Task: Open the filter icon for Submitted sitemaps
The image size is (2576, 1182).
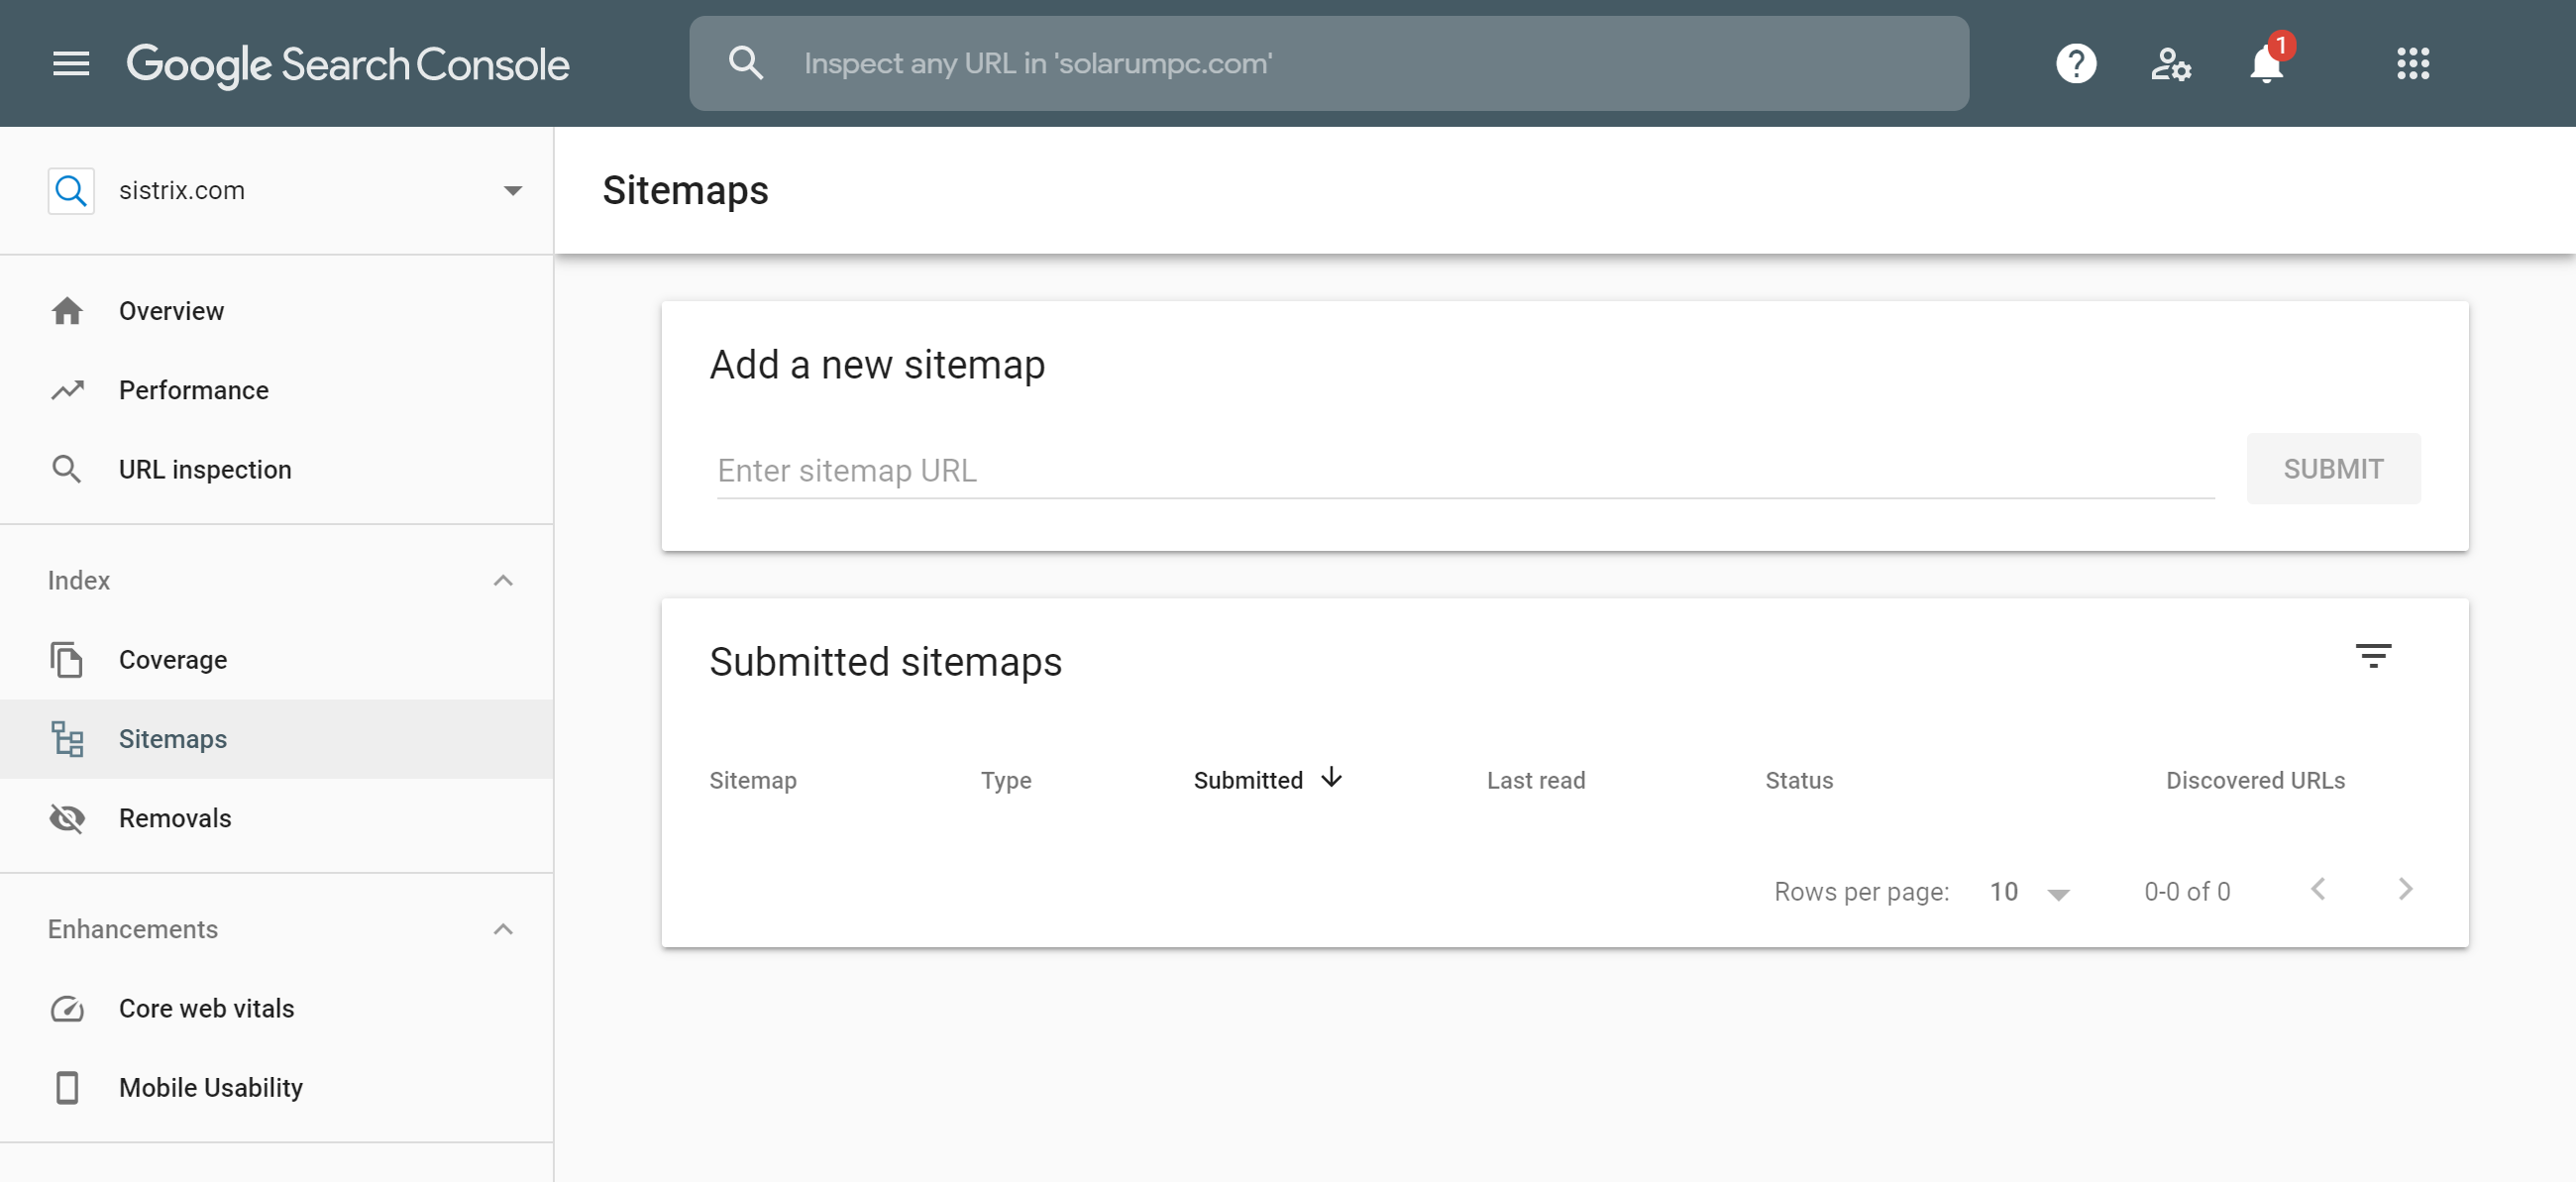Action: (x=2372, y=657)
